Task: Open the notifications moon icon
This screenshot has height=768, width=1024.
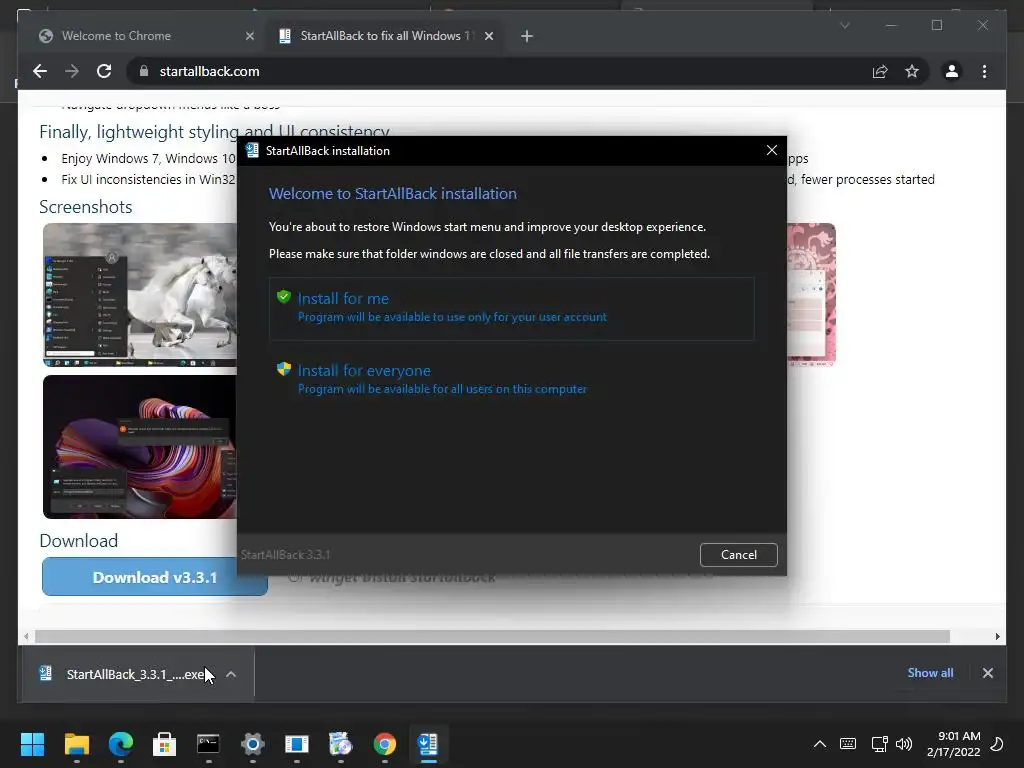Action: [997, 744]
